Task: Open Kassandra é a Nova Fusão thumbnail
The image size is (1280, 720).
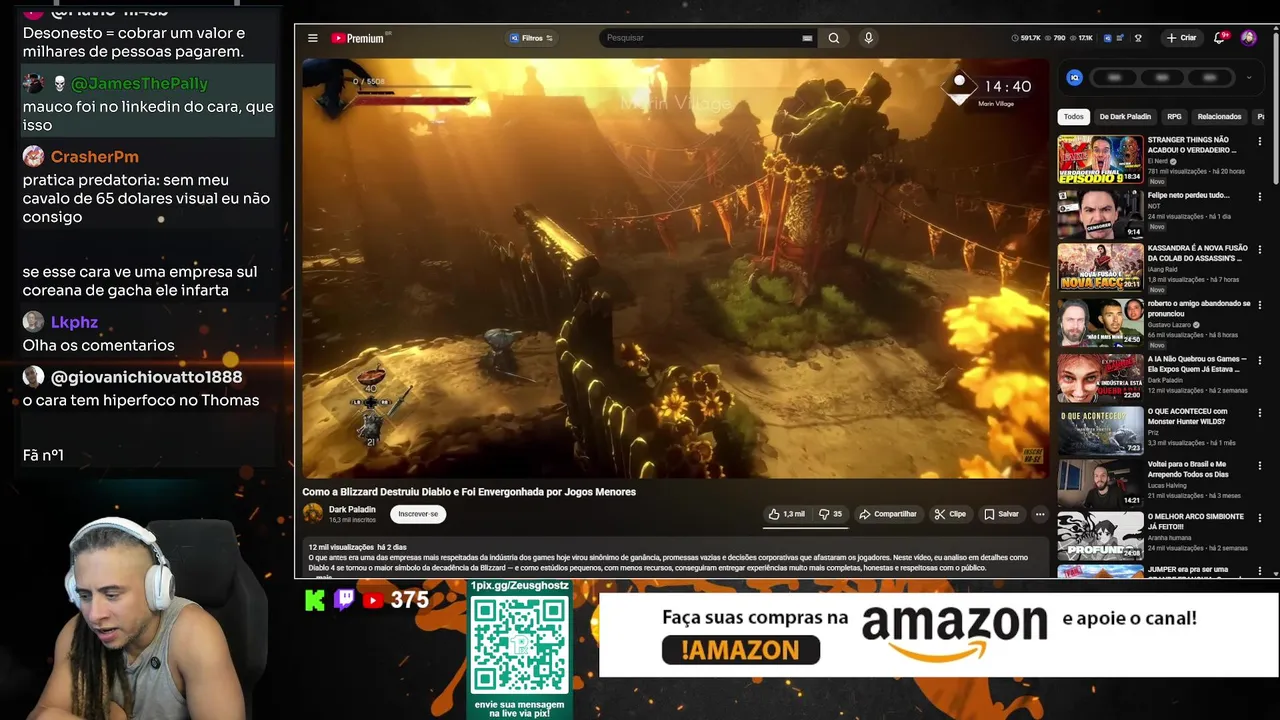Action: click(1100, 267)
